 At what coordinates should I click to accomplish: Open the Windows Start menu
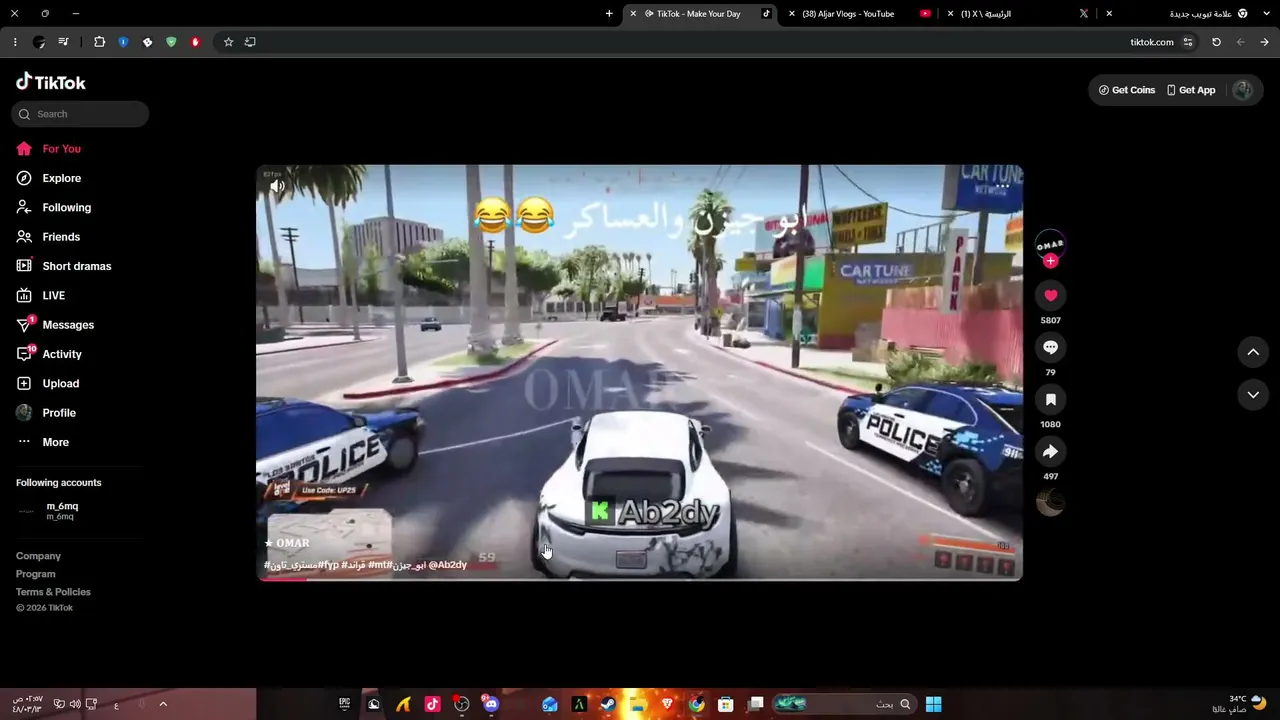[933, 704]
